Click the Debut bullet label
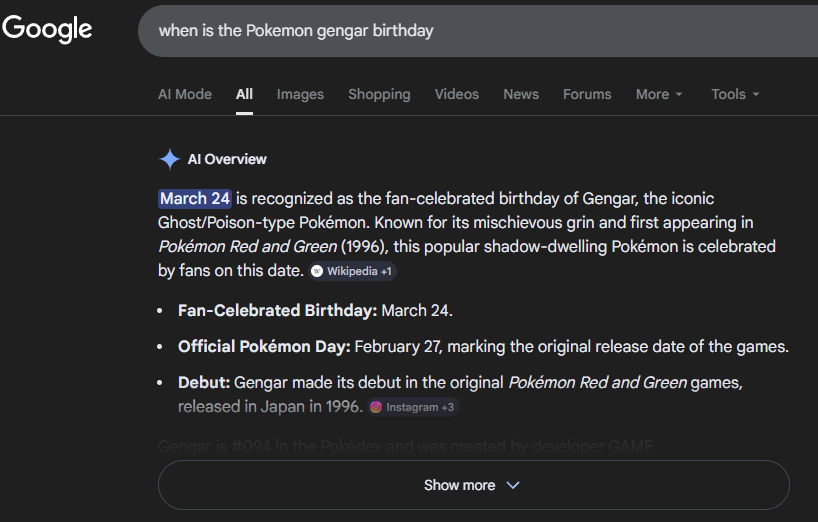The width and height of the screenshot is (818, 522). click(x=203, y=383)
